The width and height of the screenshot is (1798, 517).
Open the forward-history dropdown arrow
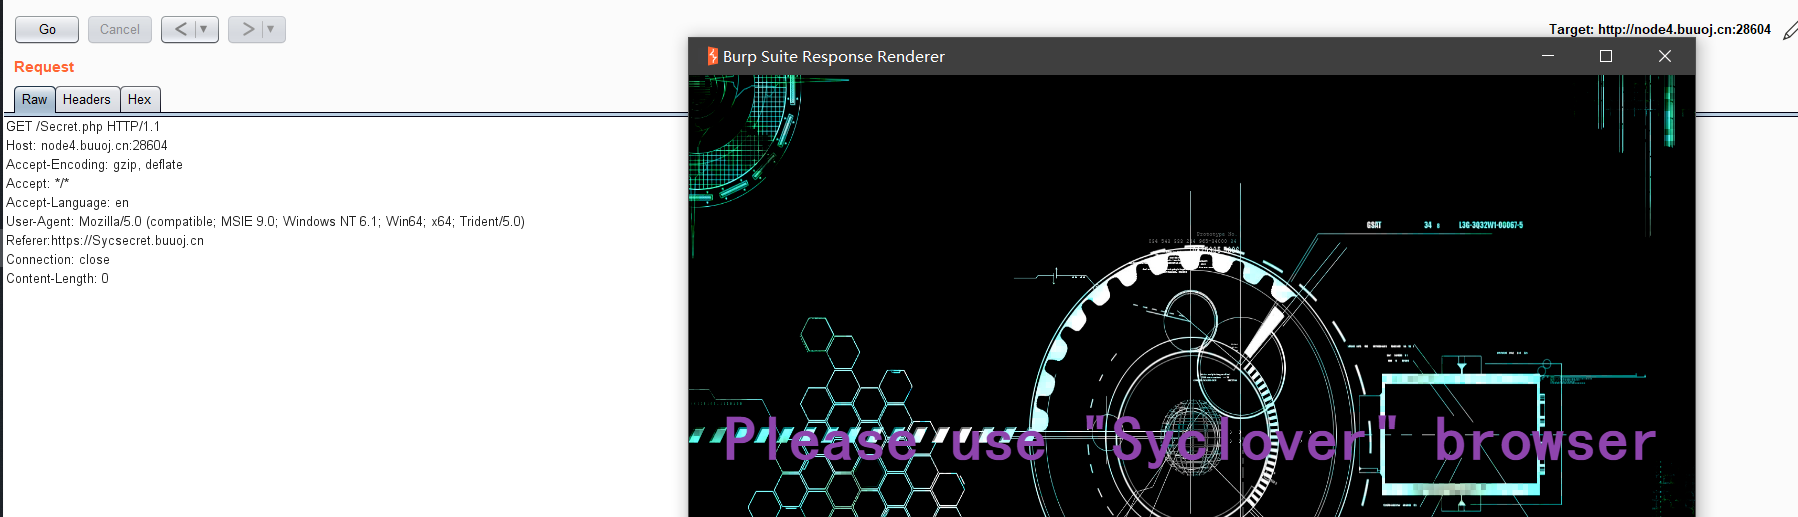[272, 30]
